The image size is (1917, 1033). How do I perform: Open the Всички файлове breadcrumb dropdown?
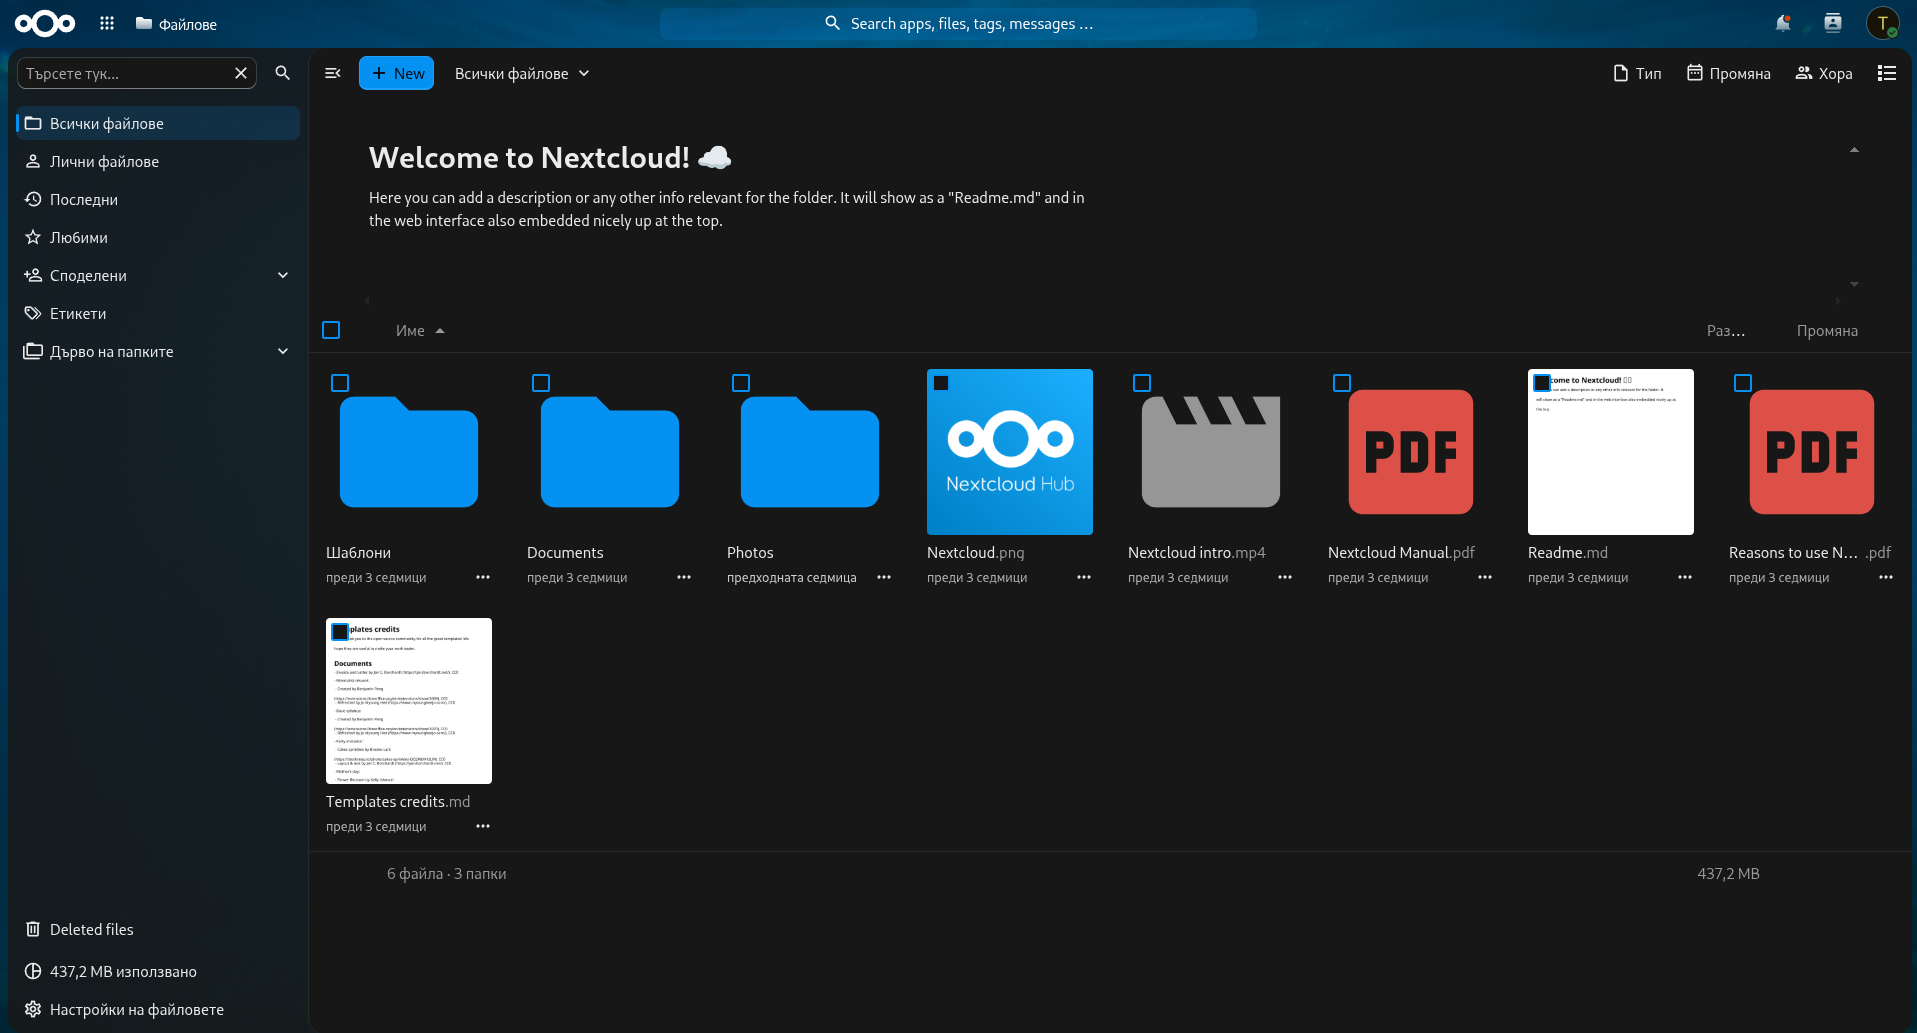tap(522, 73)
